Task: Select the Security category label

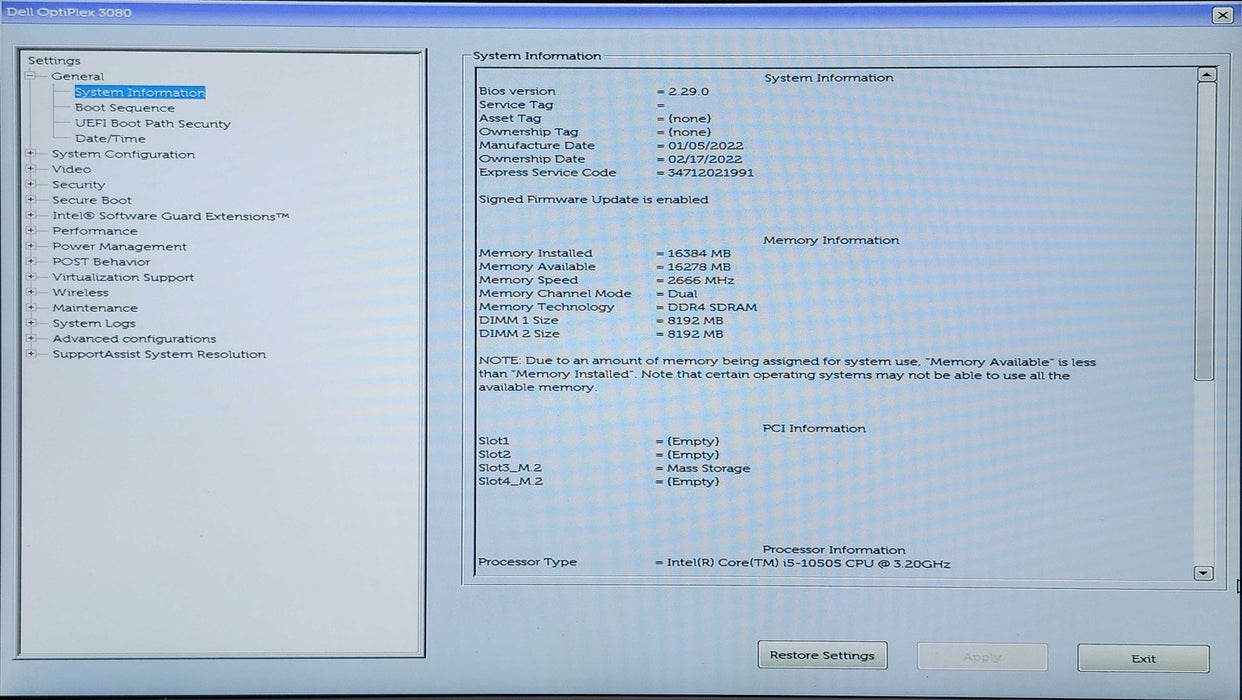Action: click(79, 185)
